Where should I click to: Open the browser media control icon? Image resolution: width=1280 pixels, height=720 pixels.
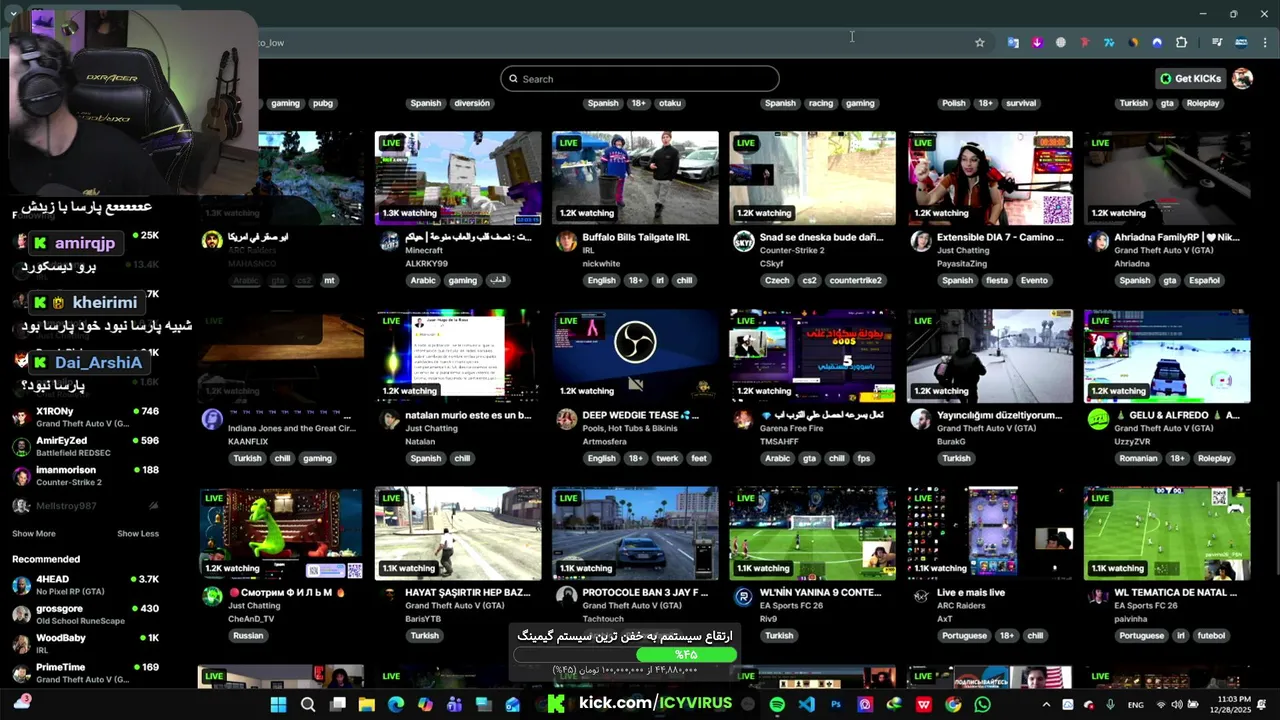point(1217,42)
